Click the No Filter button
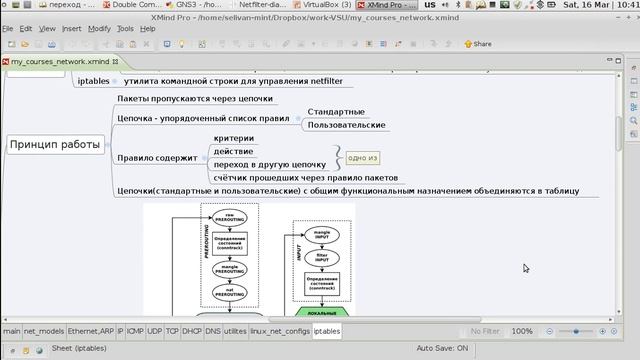Screen dimensions: 640x360 click(485, 331)
